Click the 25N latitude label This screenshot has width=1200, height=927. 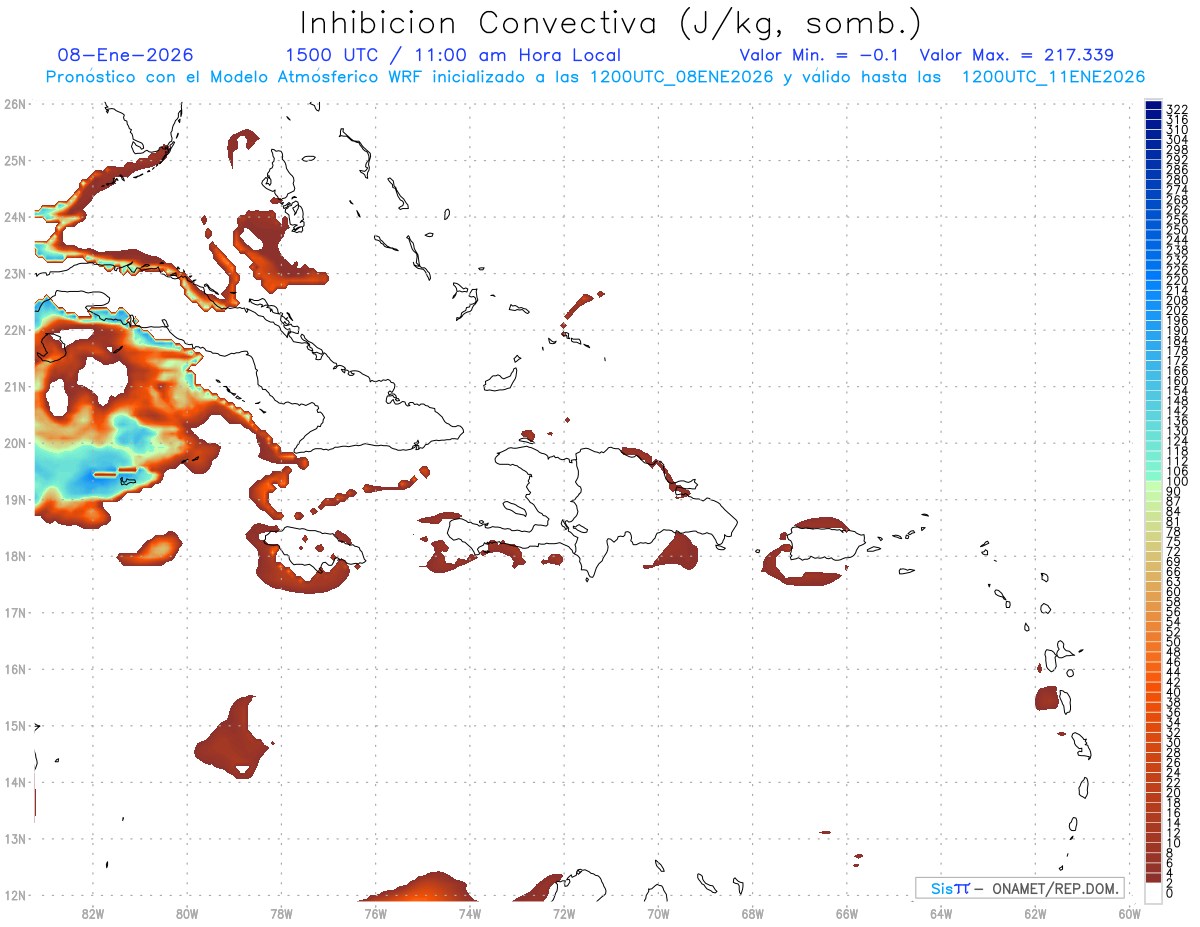15,160
